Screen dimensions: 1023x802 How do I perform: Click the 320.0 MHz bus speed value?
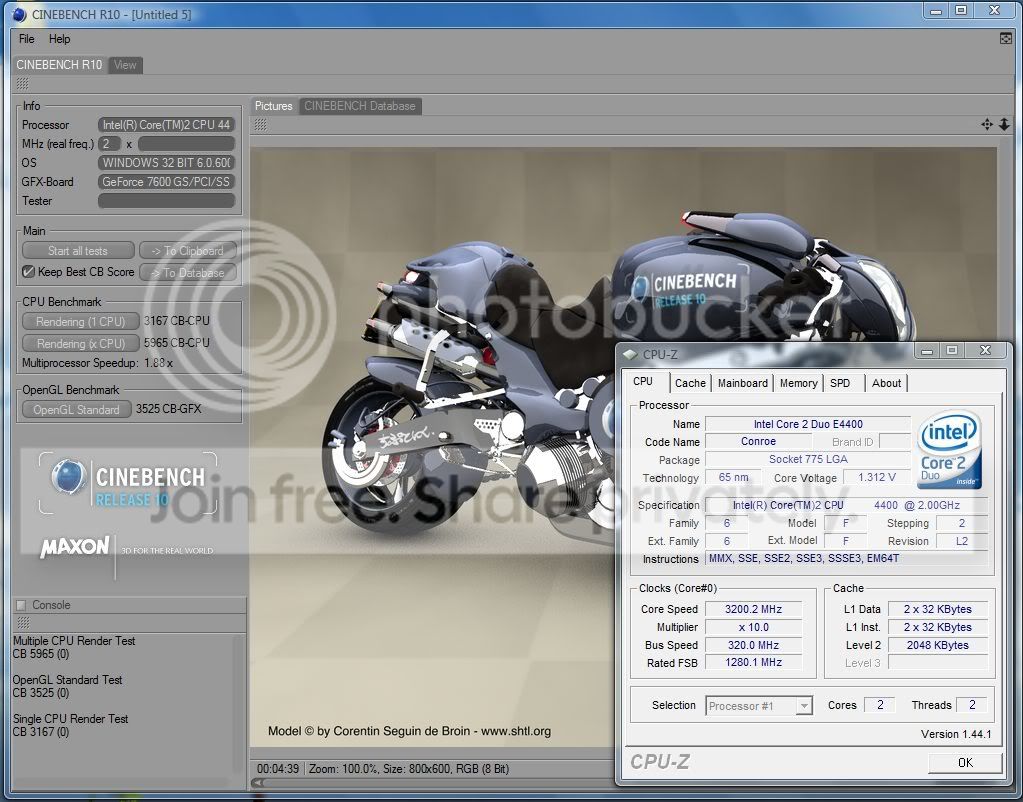pos(754,645)
